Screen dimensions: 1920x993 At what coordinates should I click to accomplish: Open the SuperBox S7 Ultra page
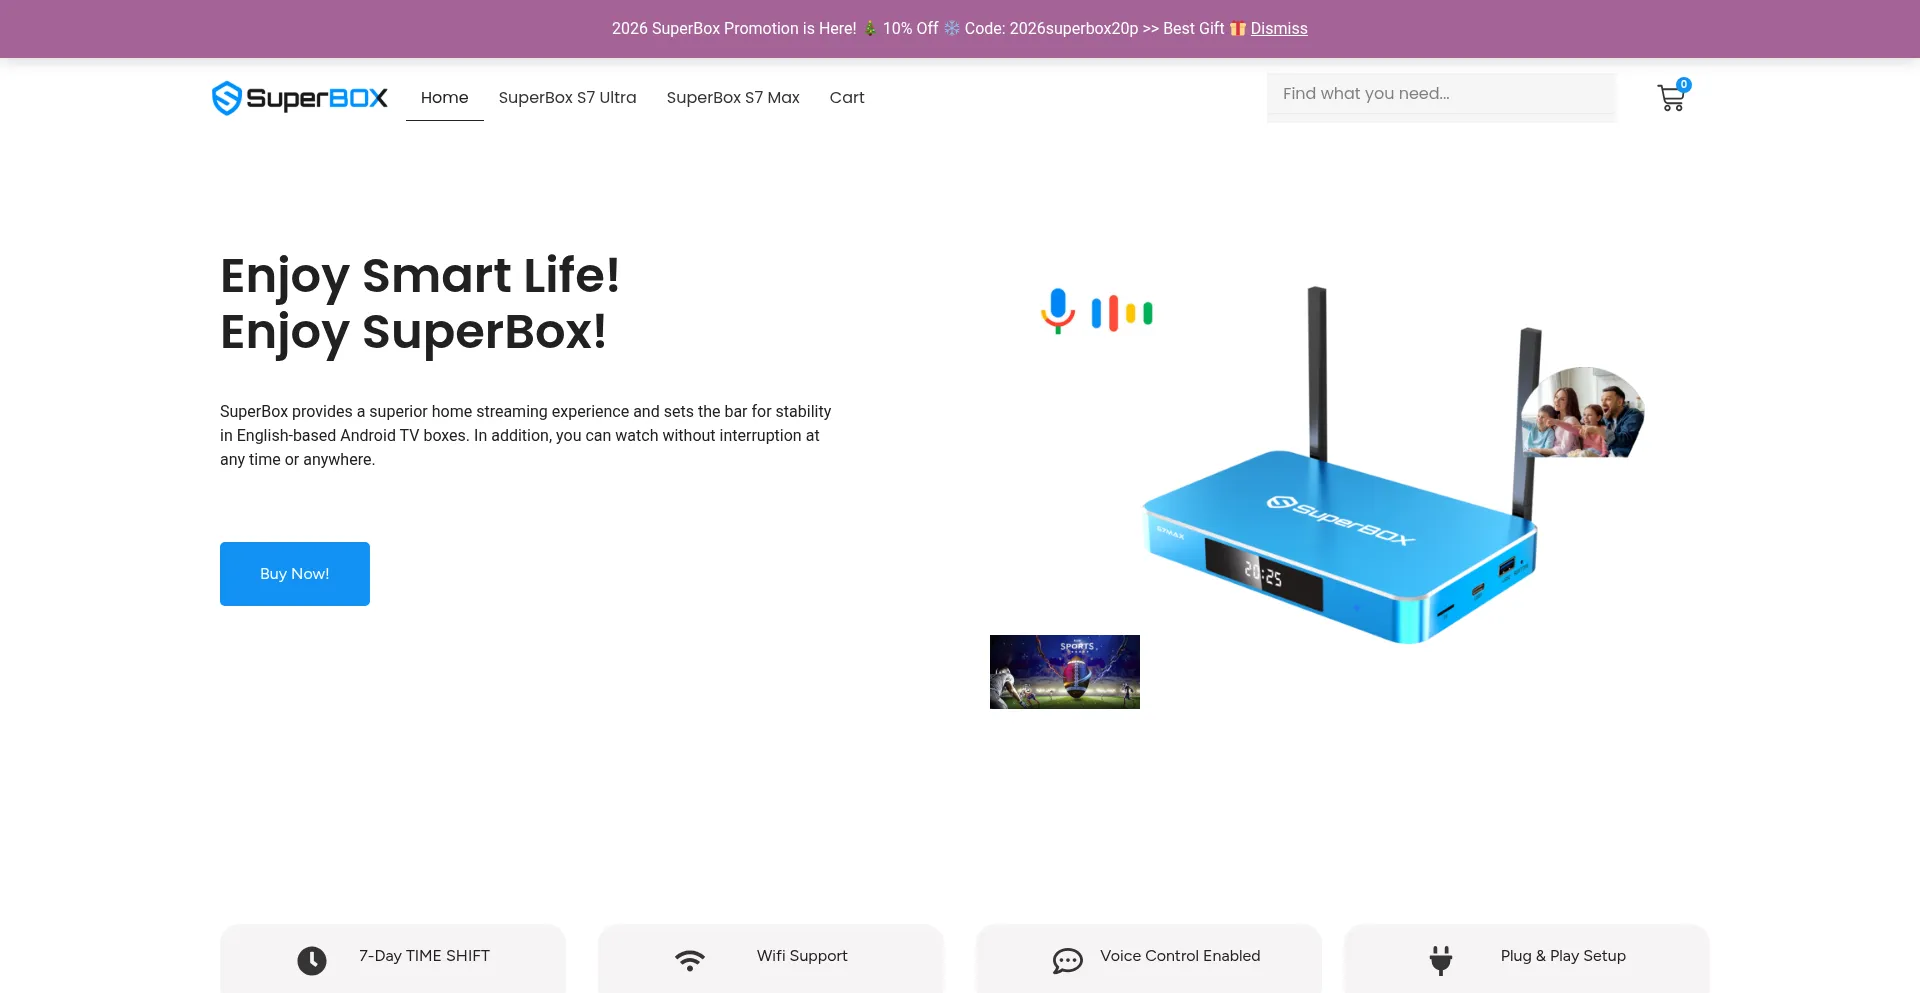(x=568, y=98)
